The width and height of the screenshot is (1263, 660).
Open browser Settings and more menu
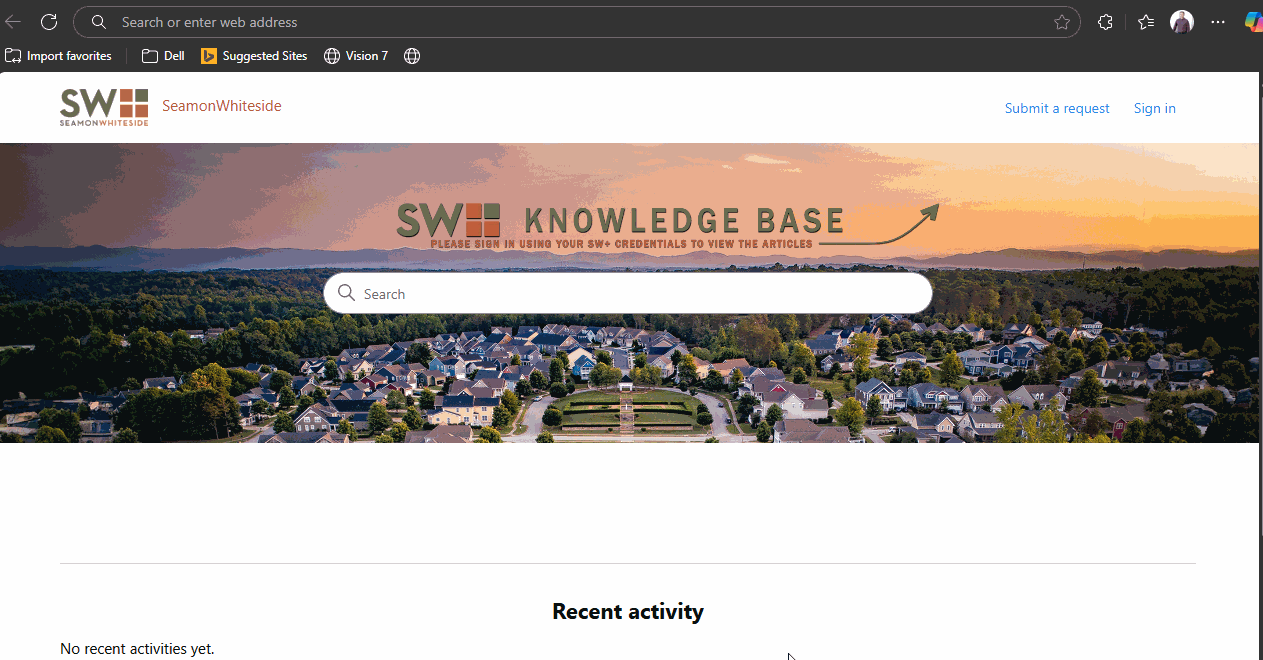(x=1217, y=22)
